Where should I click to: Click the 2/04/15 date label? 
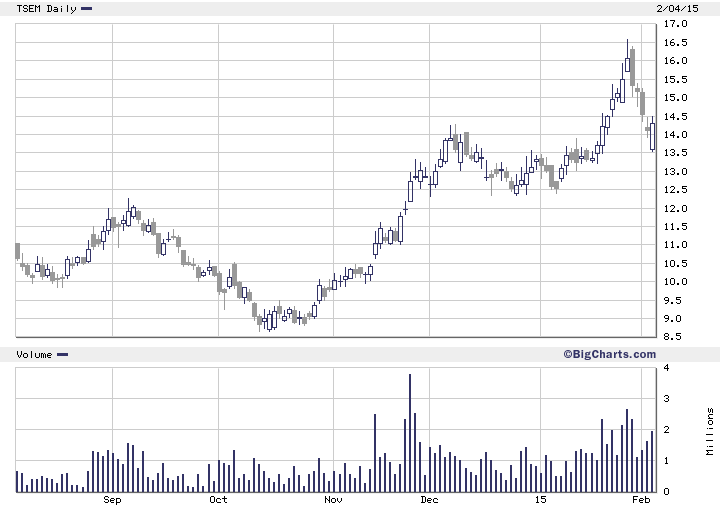click(677, 8)
